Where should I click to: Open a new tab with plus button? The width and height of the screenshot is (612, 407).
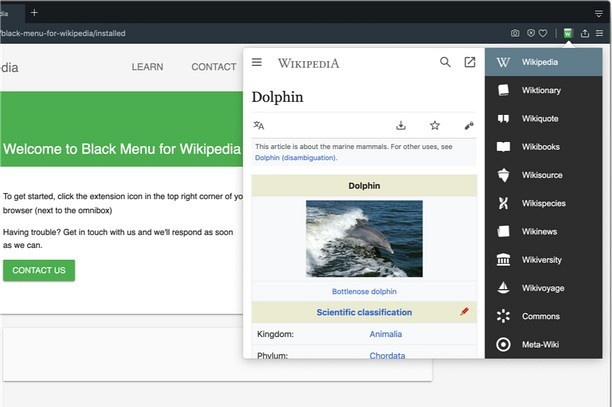pyautogui.click(x=34, y=12)
